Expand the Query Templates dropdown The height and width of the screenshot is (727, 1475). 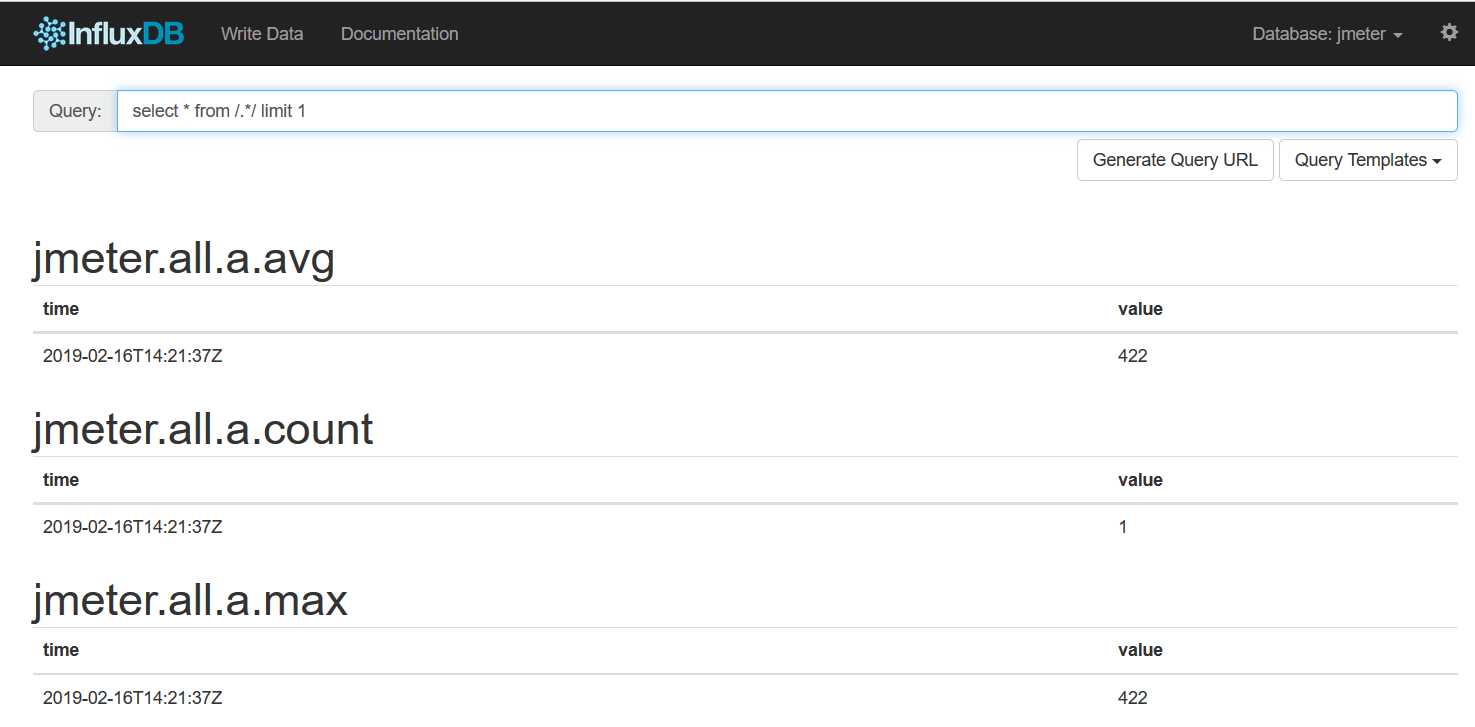click(1368, 160)
